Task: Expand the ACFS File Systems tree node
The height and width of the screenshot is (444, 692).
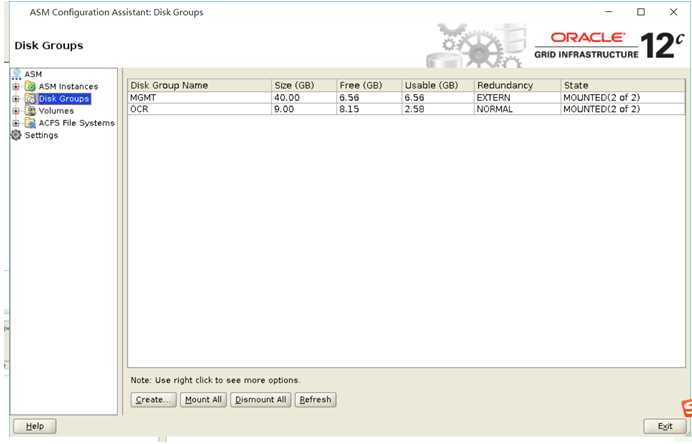Action: click(16, 123)
